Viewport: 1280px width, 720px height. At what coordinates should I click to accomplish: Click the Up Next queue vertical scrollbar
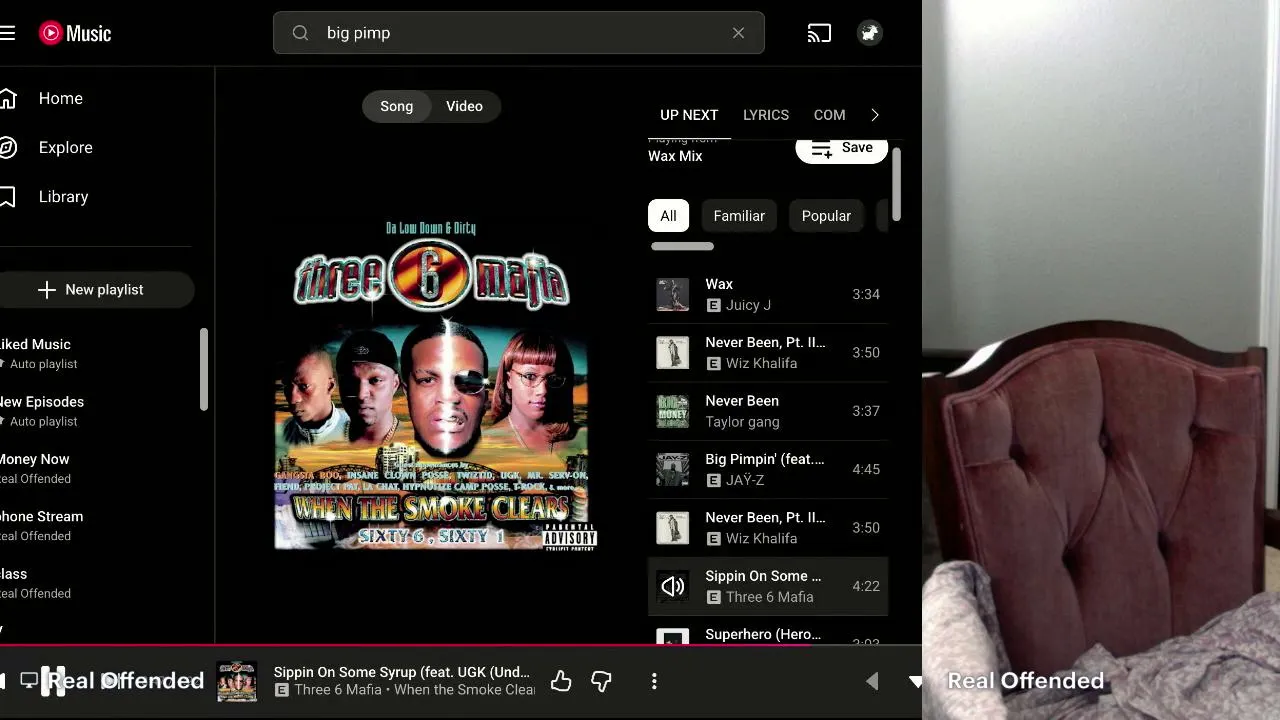pyautogui.click(x=896, y=184)
